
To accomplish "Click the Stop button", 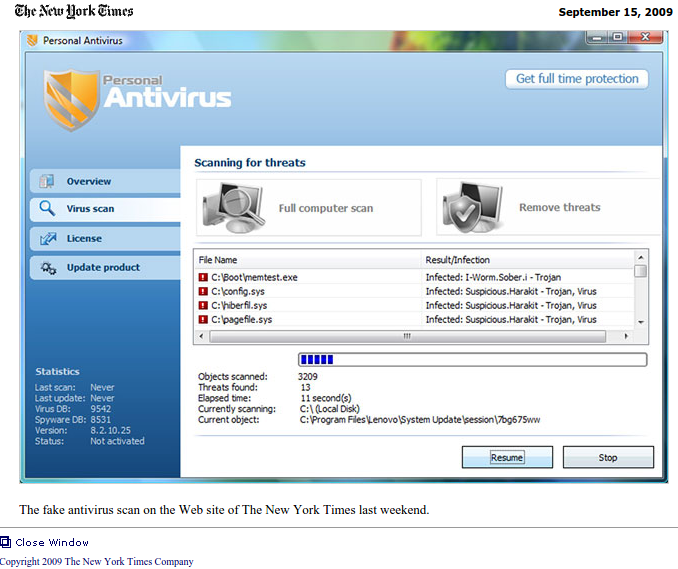I will pos(608,457).
